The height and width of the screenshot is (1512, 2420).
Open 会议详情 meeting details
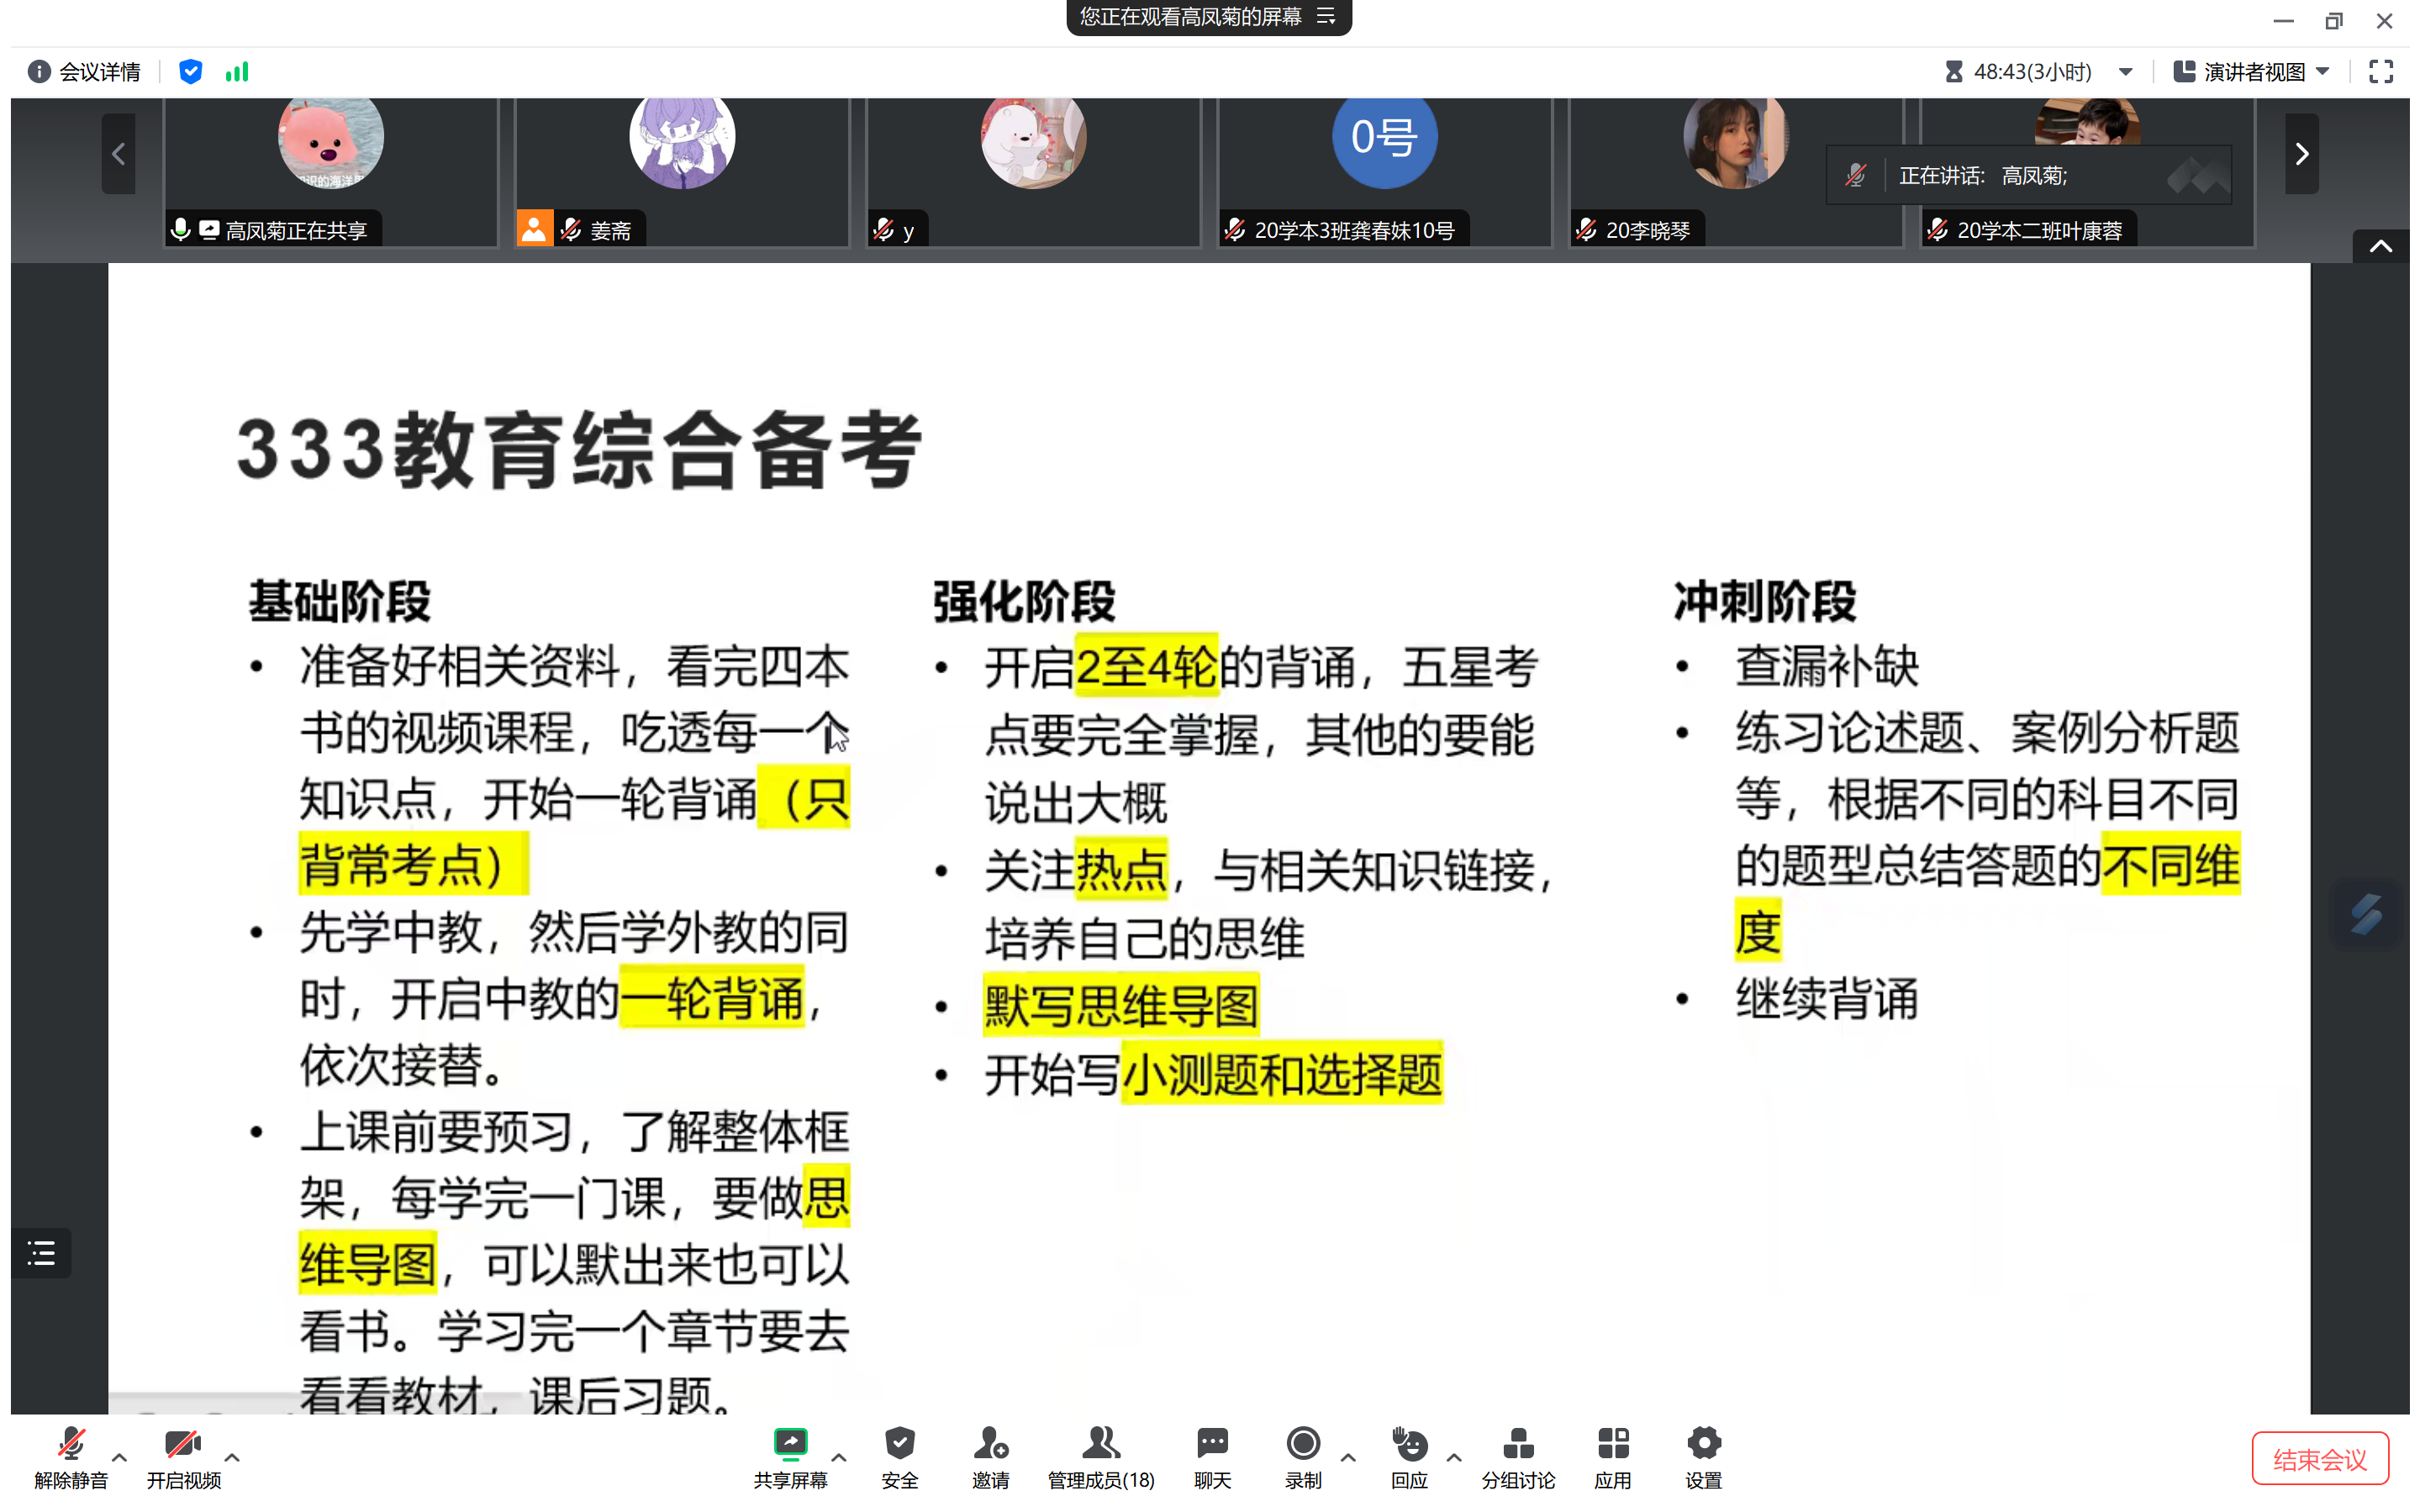pyautogui.click(x=85, y=71)
